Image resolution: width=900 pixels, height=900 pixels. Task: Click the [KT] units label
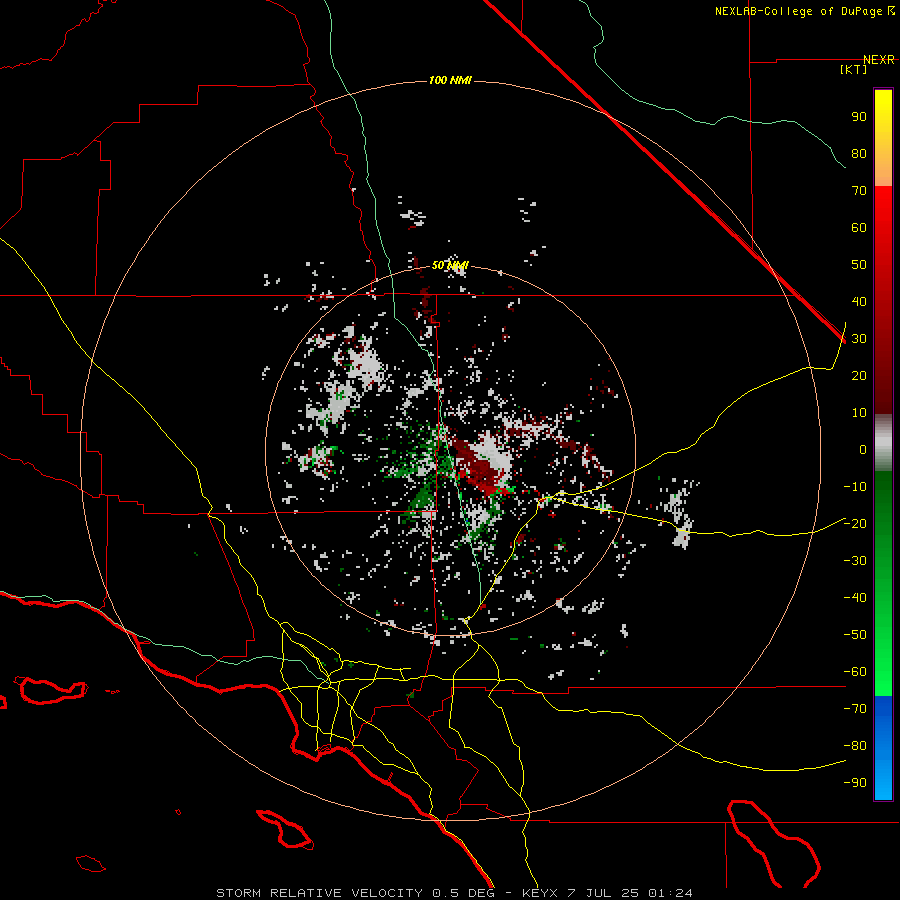point(854,69)
